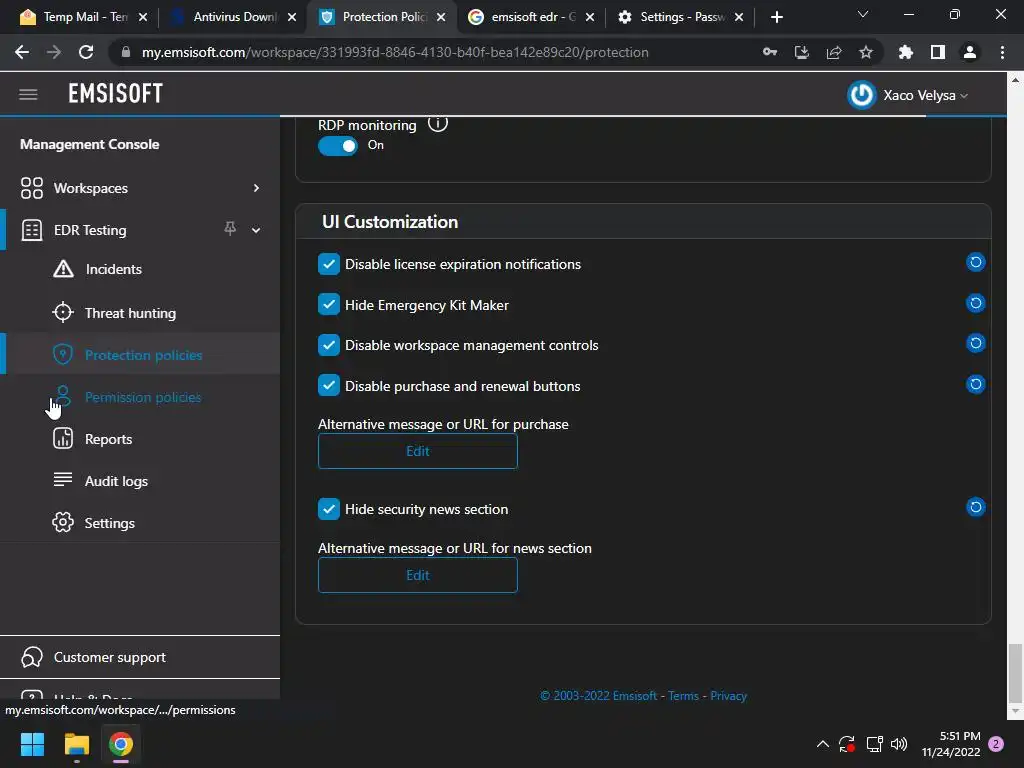Image resolution: width=1024 pixels, height=768 pixels.
Task: Go back to previous page
Action: coord(22,52)
